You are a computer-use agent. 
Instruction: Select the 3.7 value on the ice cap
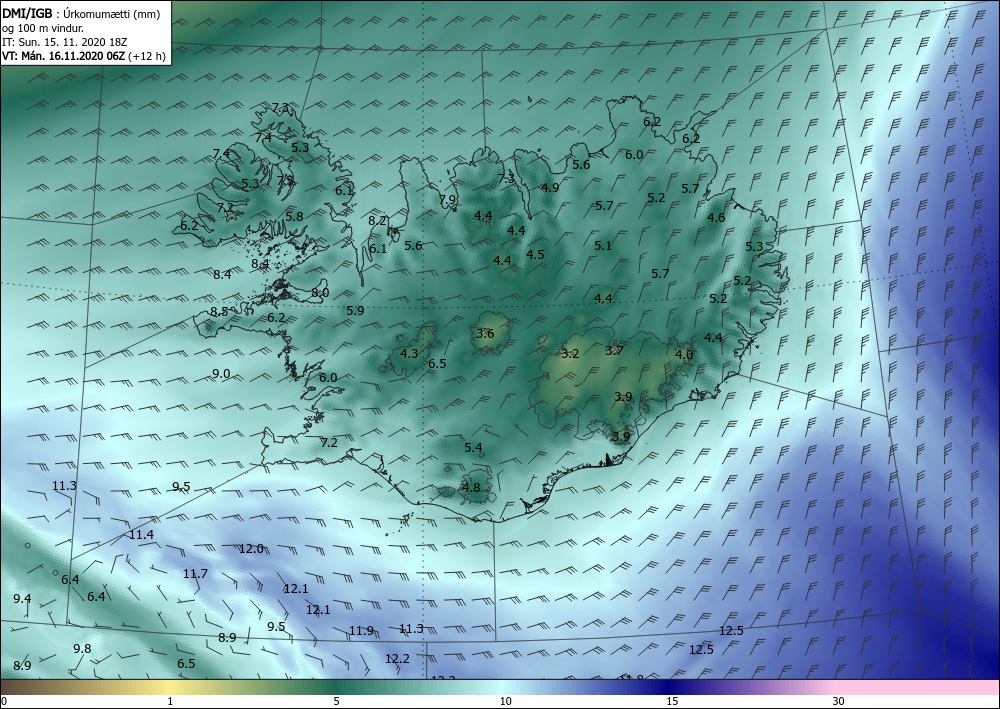tap(614, 350)
